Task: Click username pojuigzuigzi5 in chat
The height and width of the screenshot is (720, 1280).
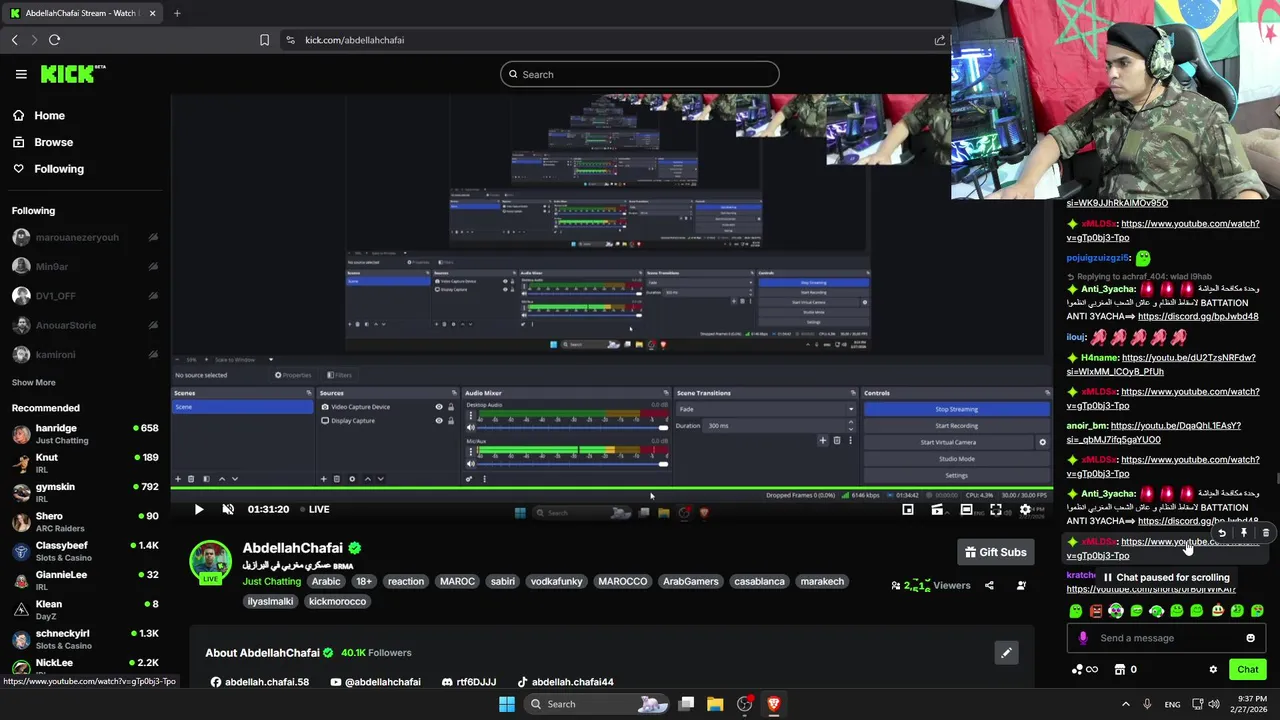Action: pos(1097,258)
